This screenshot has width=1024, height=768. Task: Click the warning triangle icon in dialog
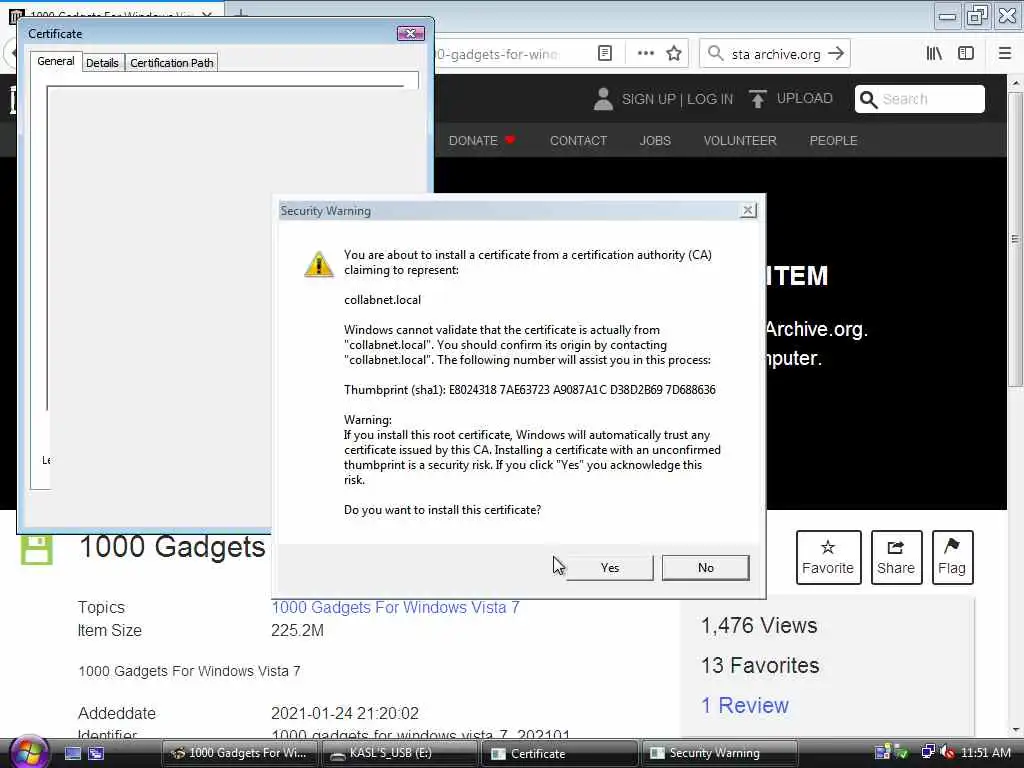click(319, 264)
